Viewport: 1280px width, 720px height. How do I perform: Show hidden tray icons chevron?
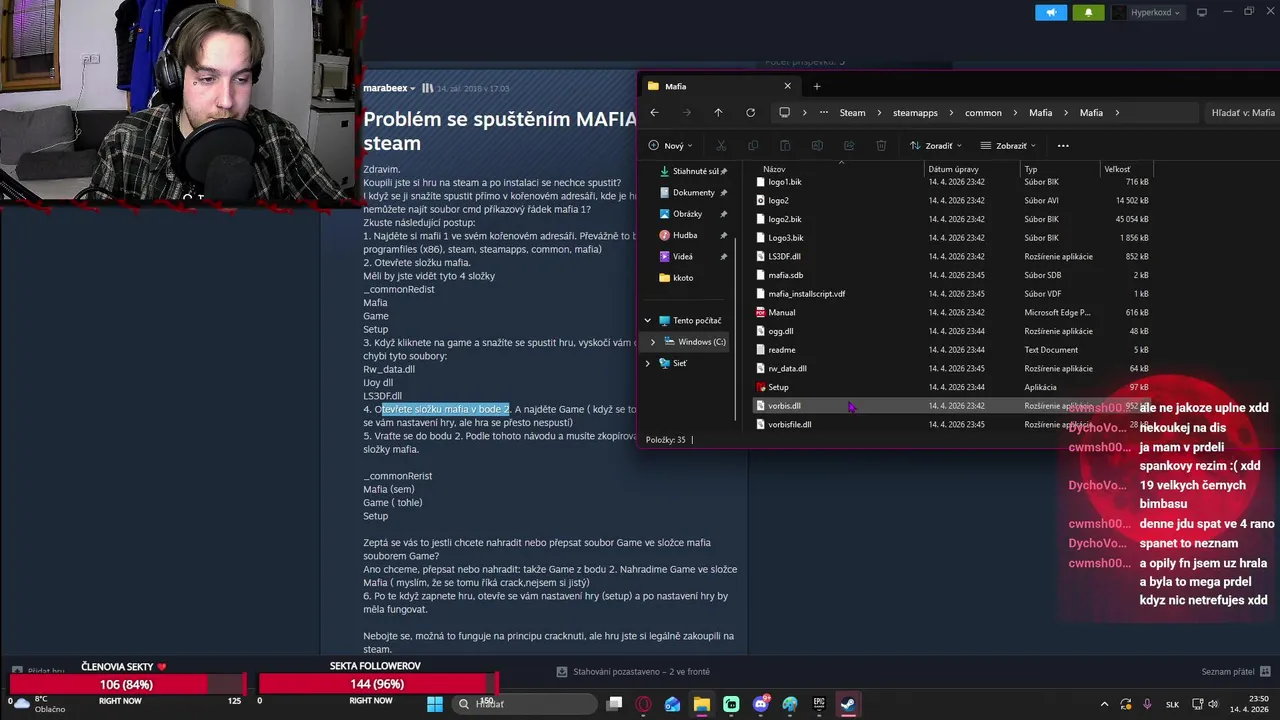[x=1104, y=704]
